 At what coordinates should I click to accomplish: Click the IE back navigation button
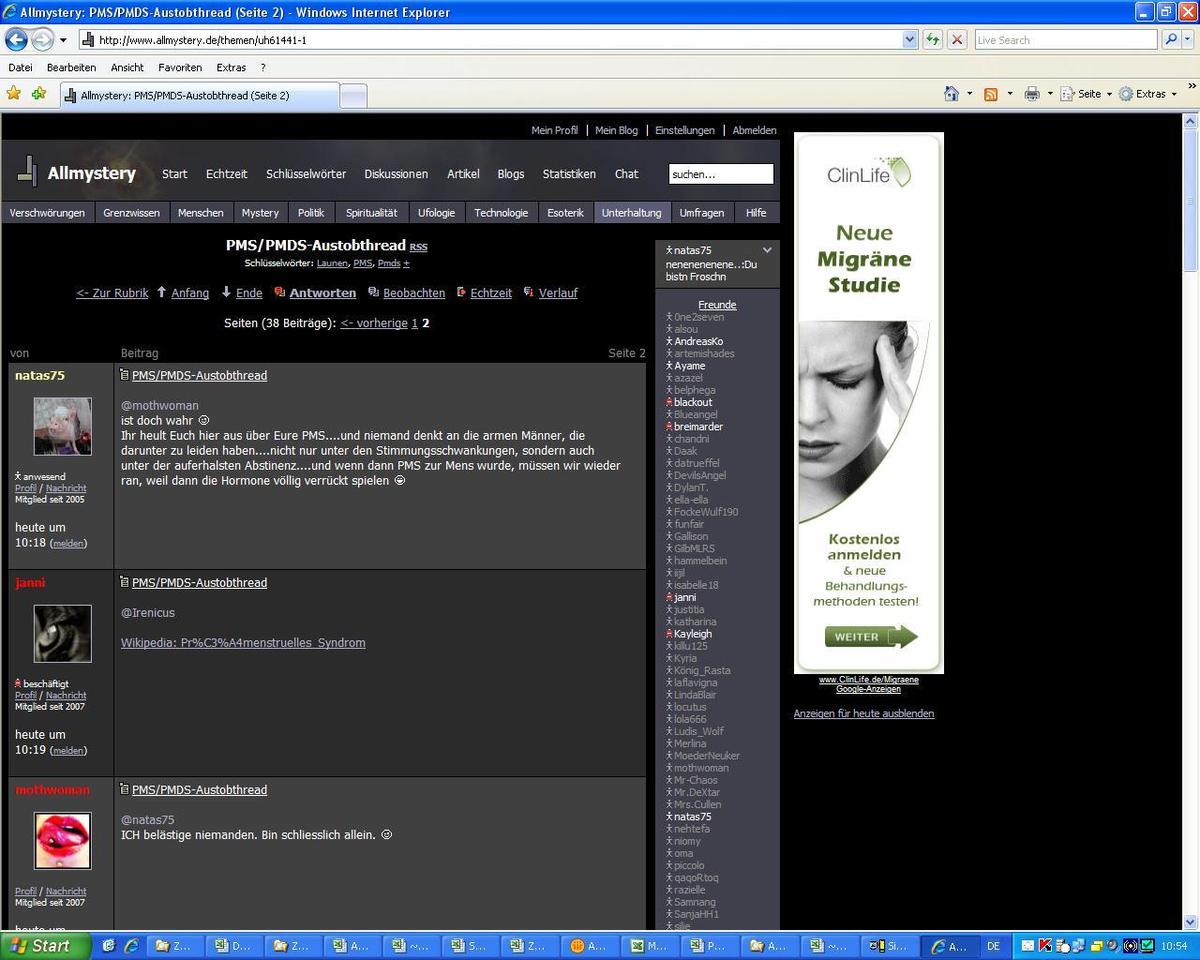(x=16, y=40)
